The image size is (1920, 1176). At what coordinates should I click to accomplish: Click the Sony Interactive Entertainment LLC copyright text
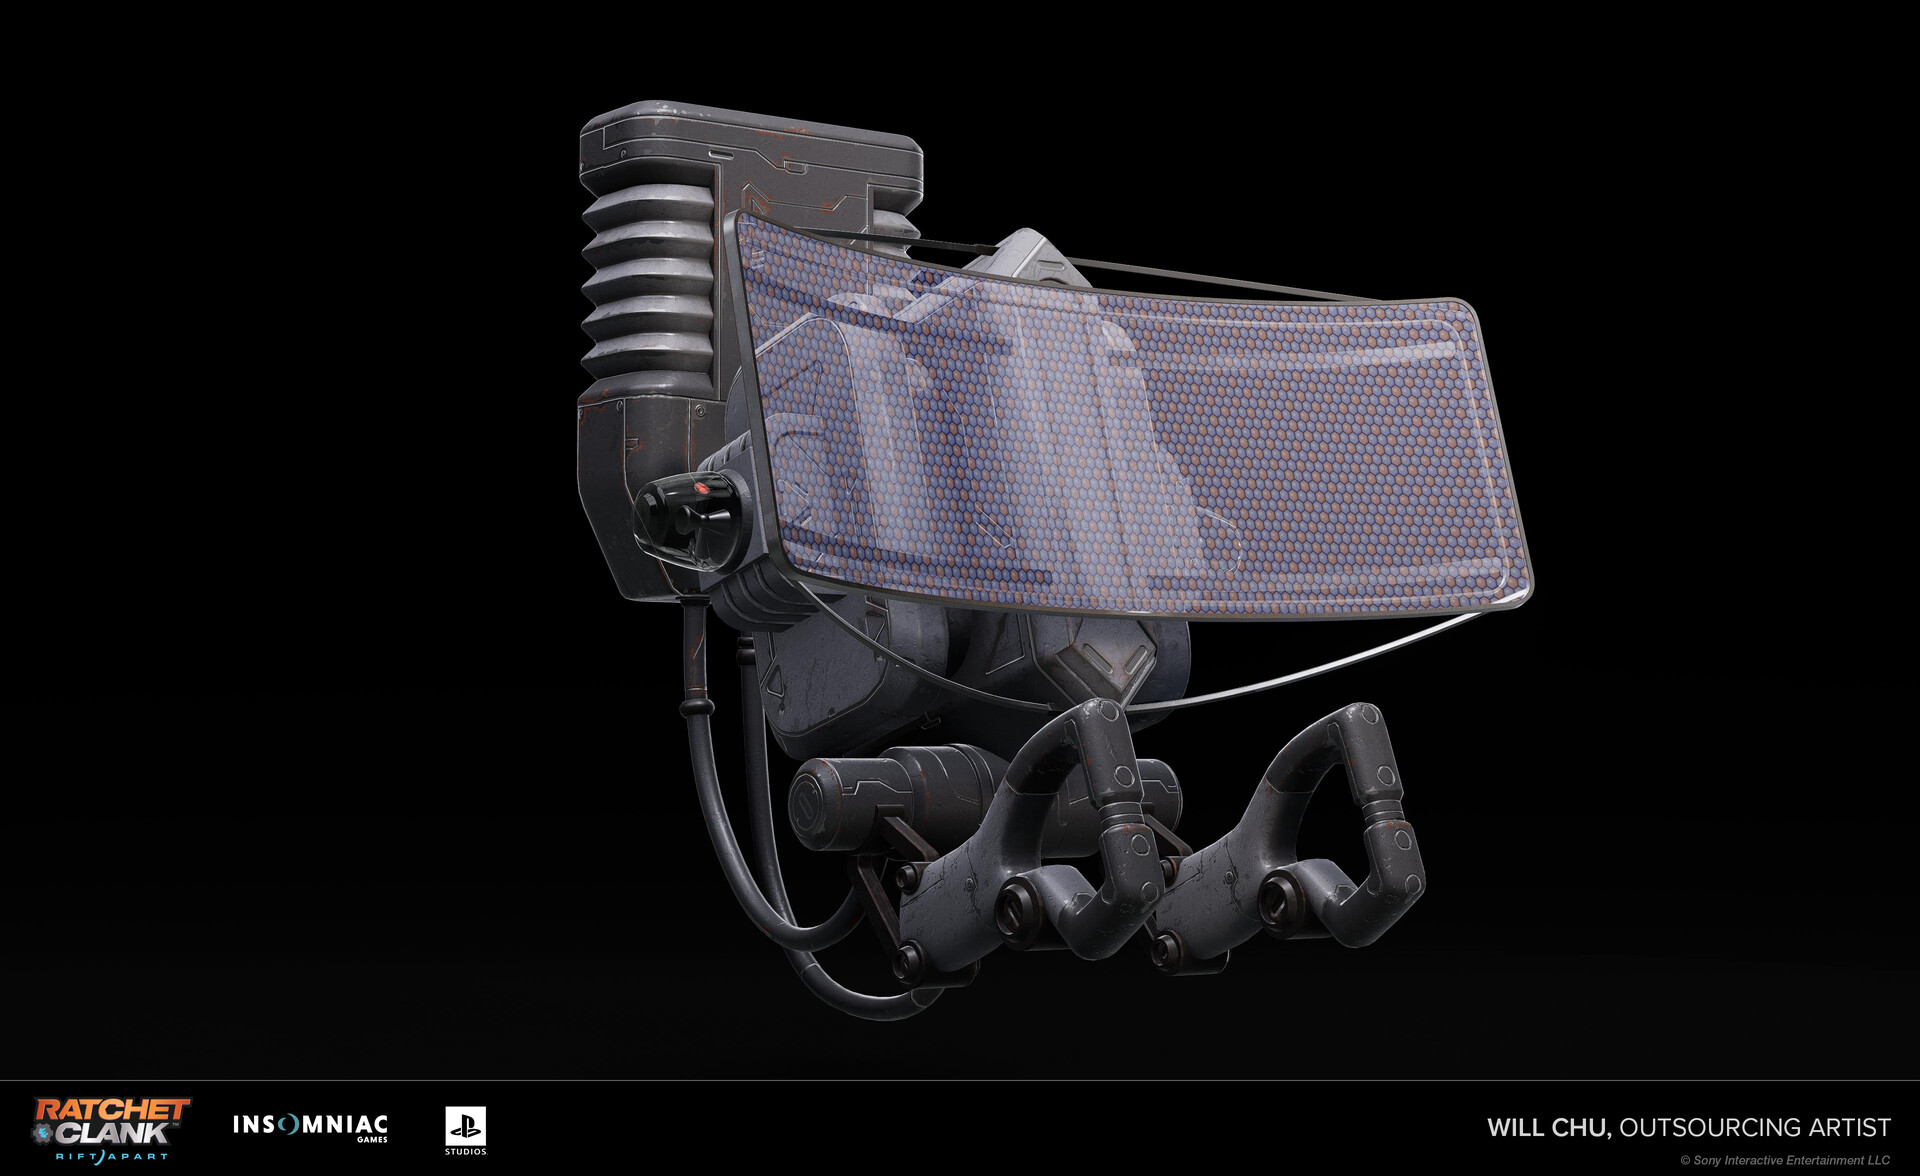pyautogui.click(x=1785, y=1160)
